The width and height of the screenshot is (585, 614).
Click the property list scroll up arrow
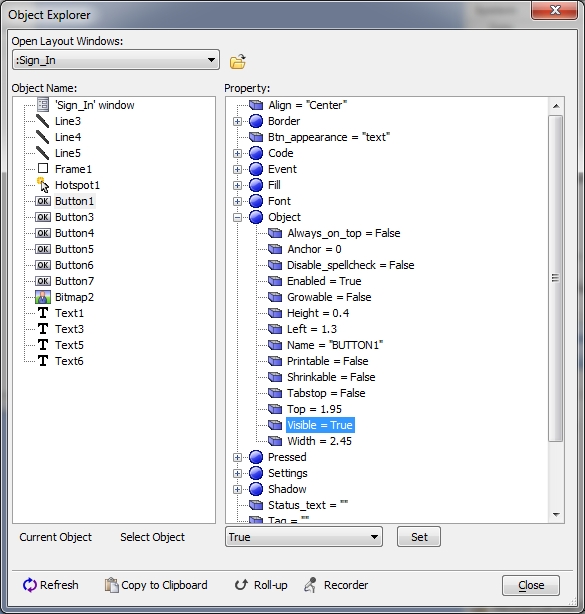coord(556,106)
